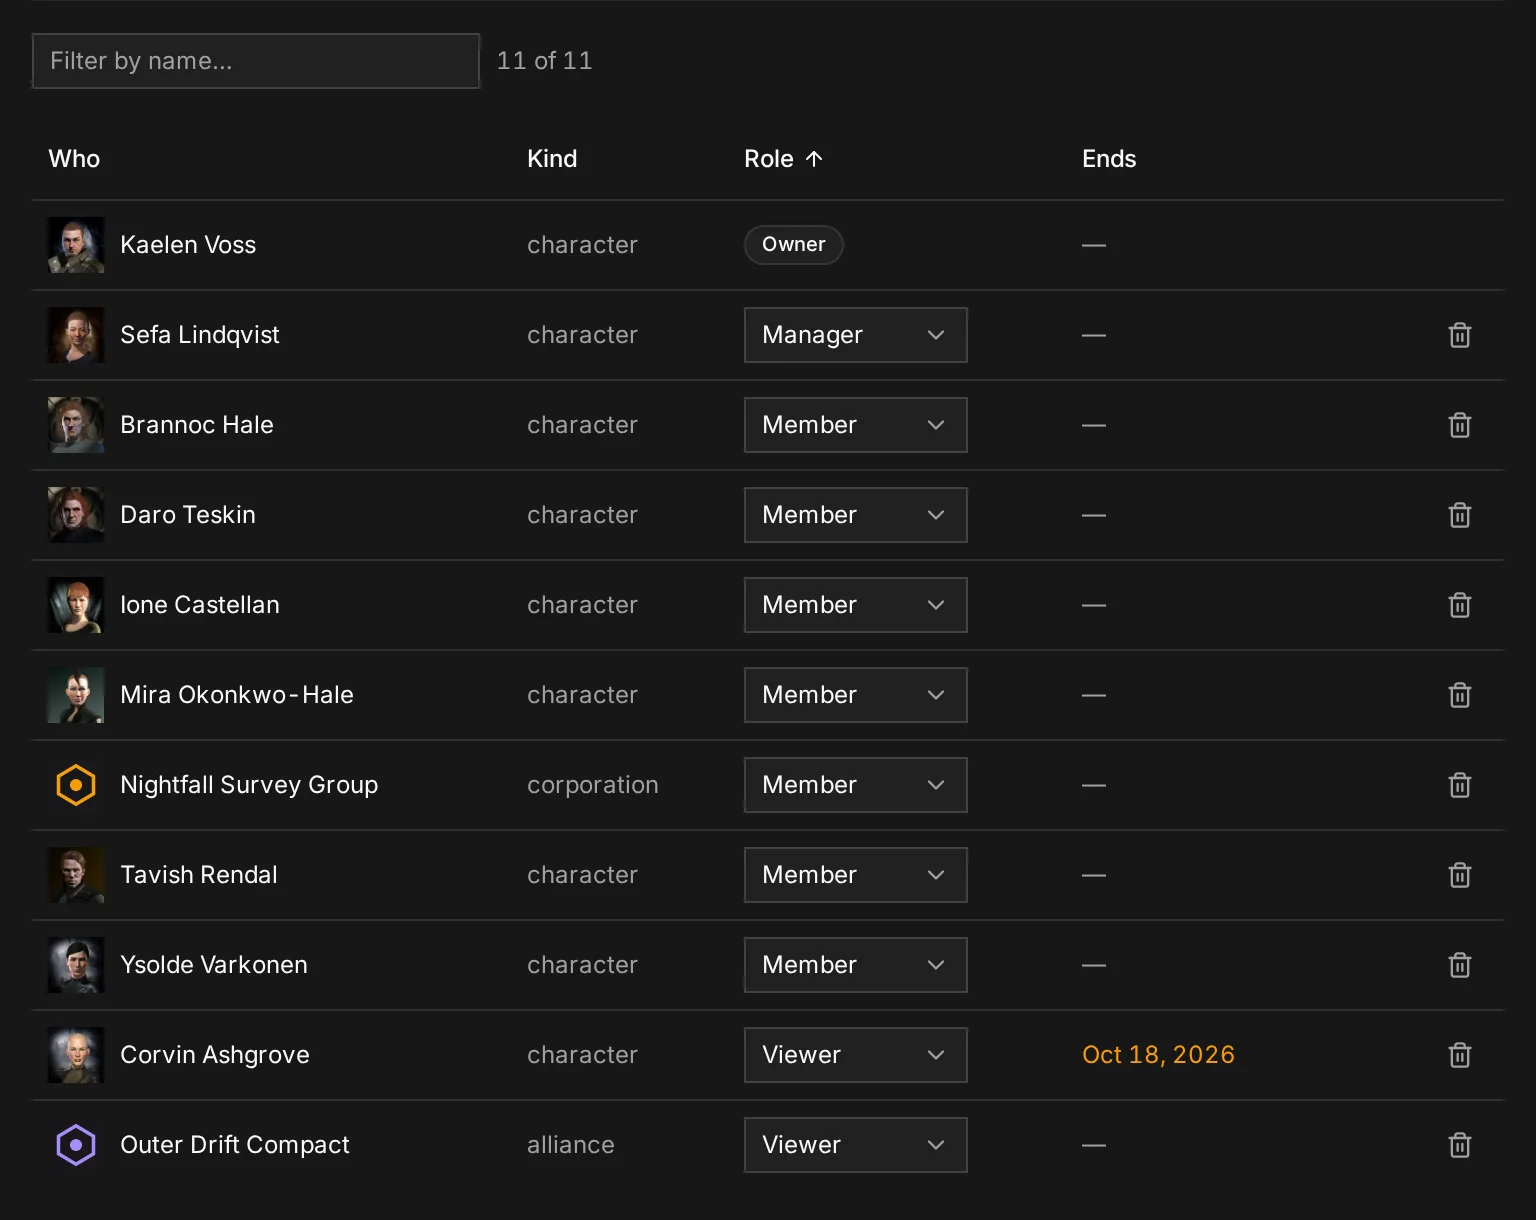The width and height of the screenshot is (1536, 1220).
Task: Click the "corporation" kind cell
Action: click(593, 785)
